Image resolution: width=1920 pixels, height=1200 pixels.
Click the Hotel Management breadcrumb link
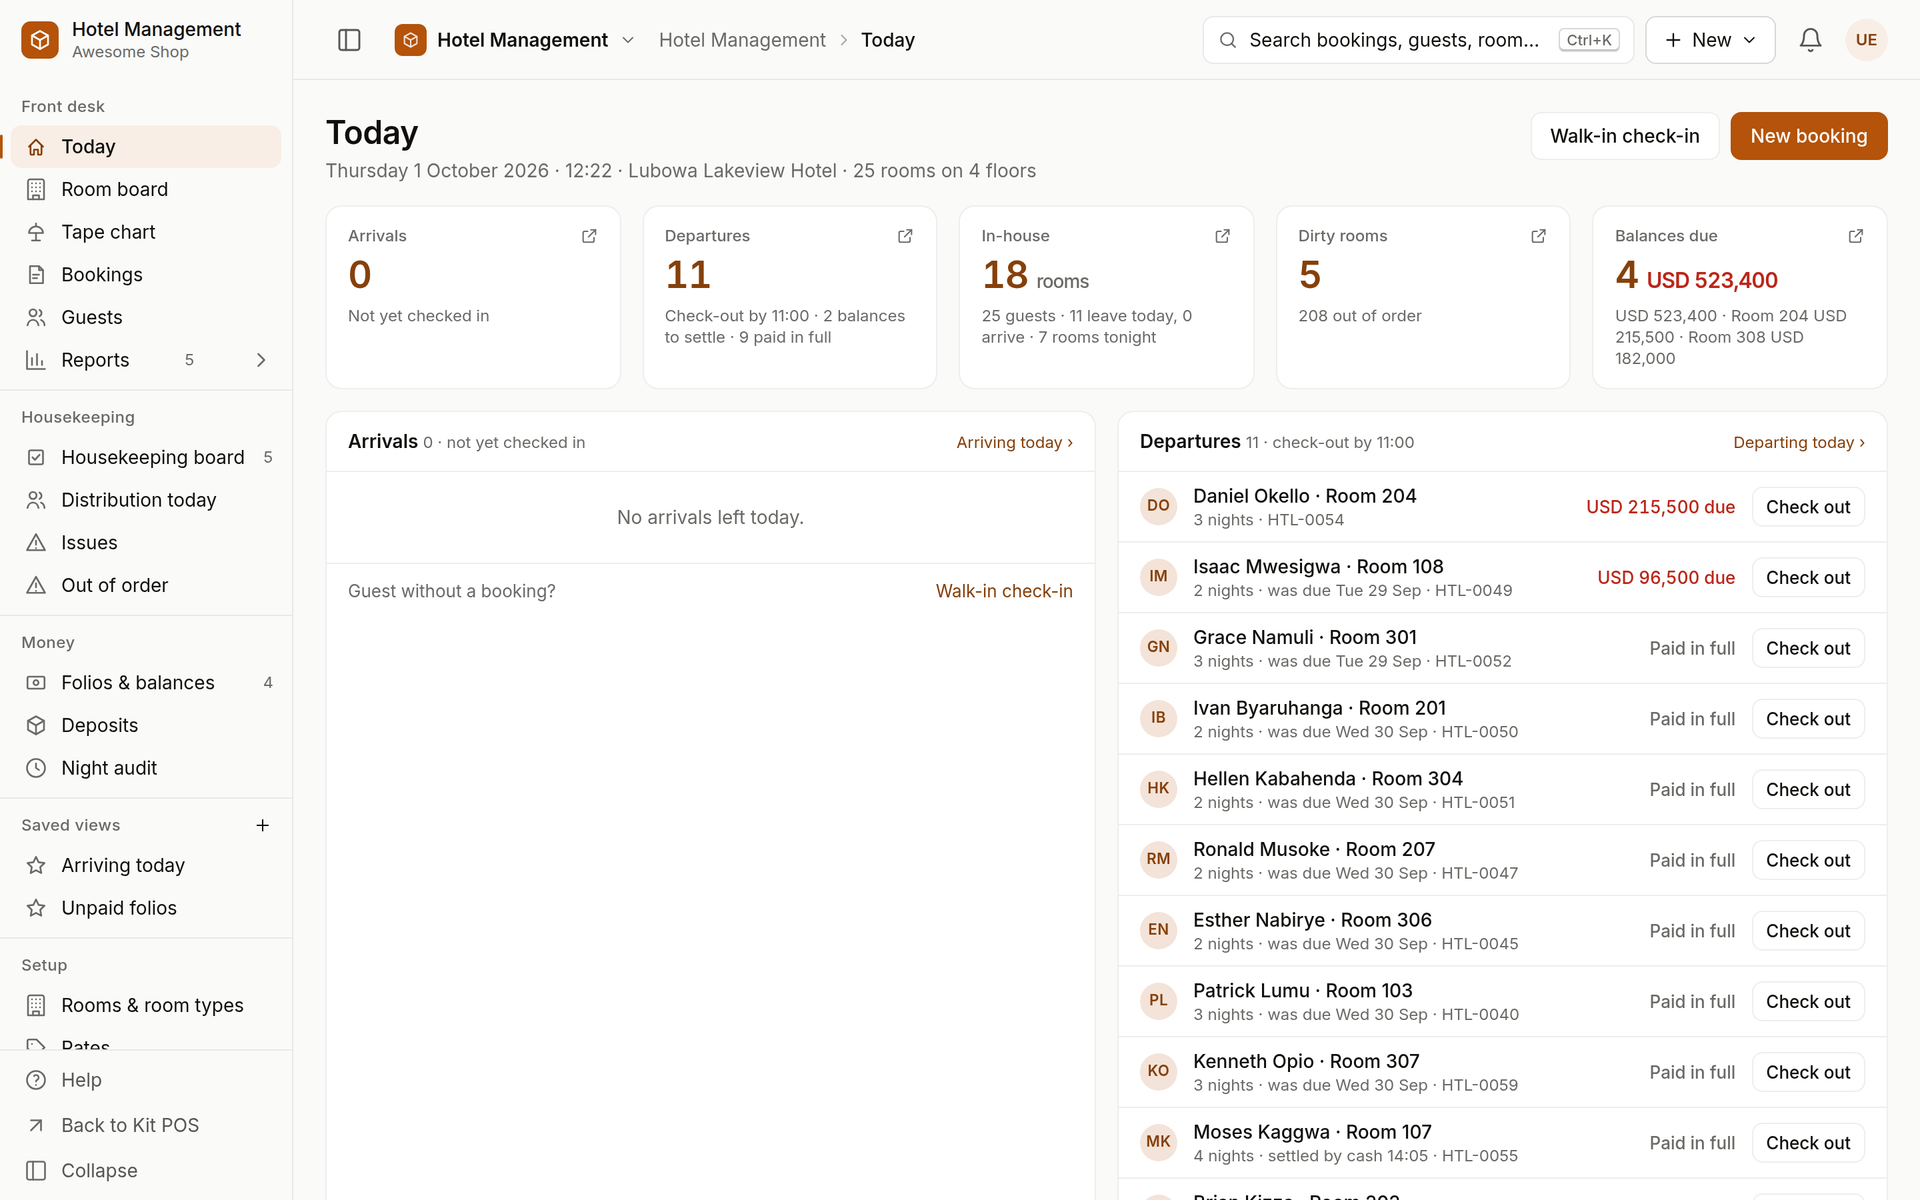tap(742, 40)
